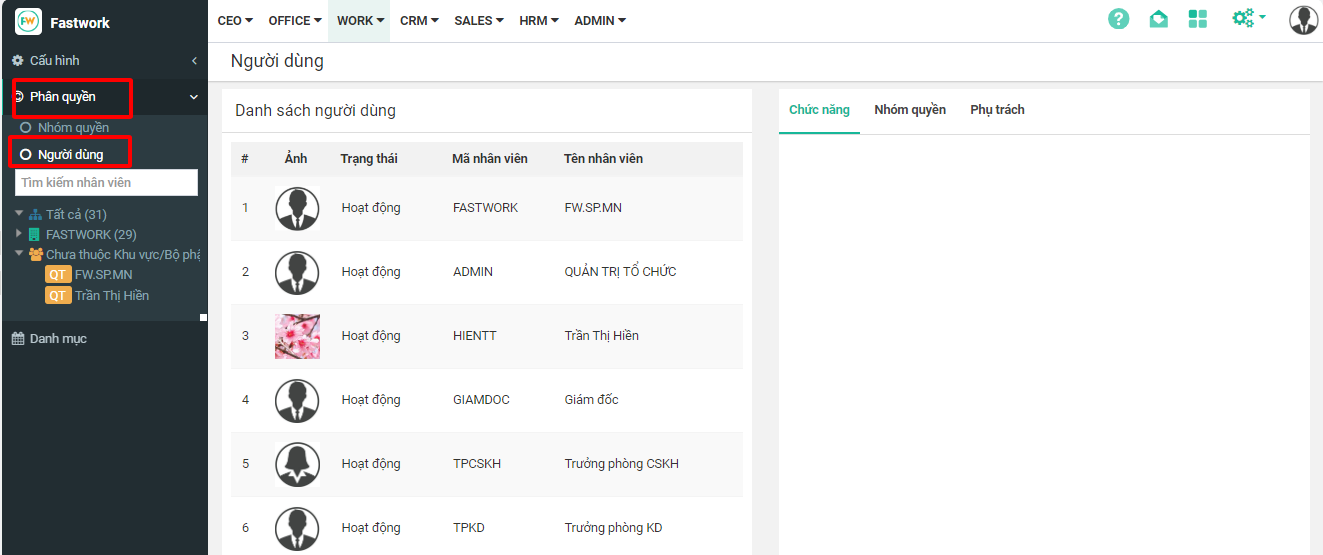Open the apps grid icon

pyautogui.click(x=1197, y=19)
